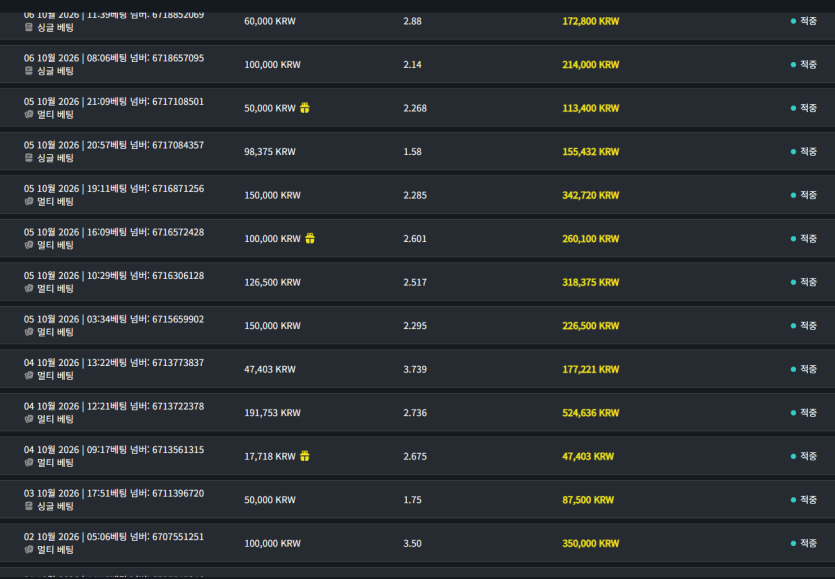
Task: Click the 멀티 베팅 icon under bet 6713561315
Action: click(x=29, y=463)
